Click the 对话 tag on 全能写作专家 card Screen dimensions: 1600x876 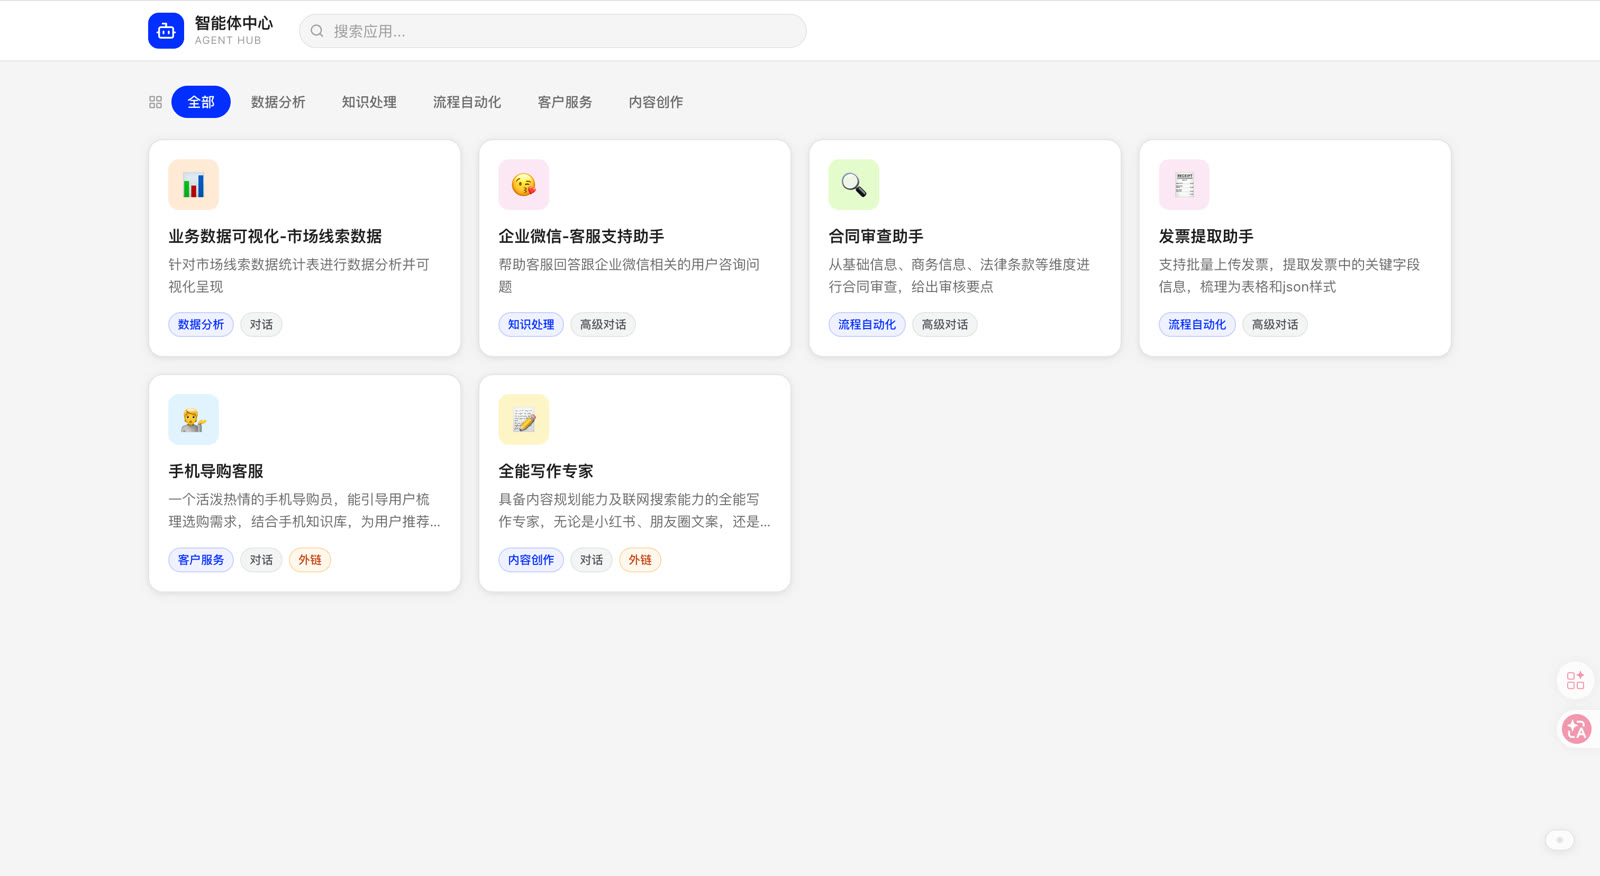pyautogui.click(x=591, y=560)
